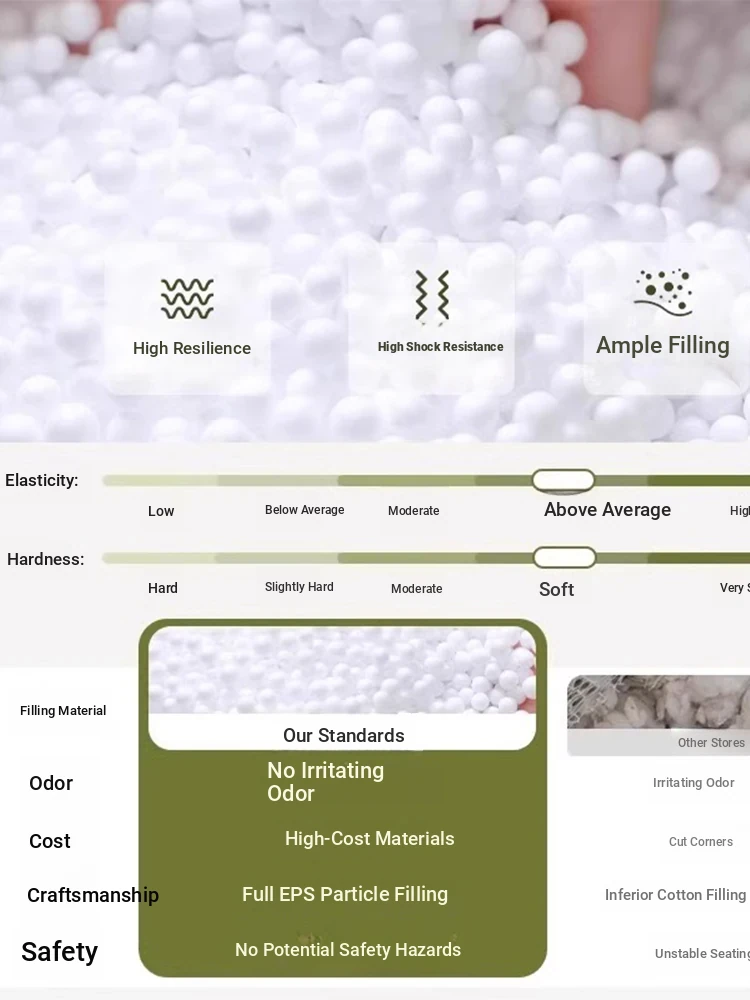Click the Filling Material row label
This screenshot has height=1000, width=750.
pos(63,711)
